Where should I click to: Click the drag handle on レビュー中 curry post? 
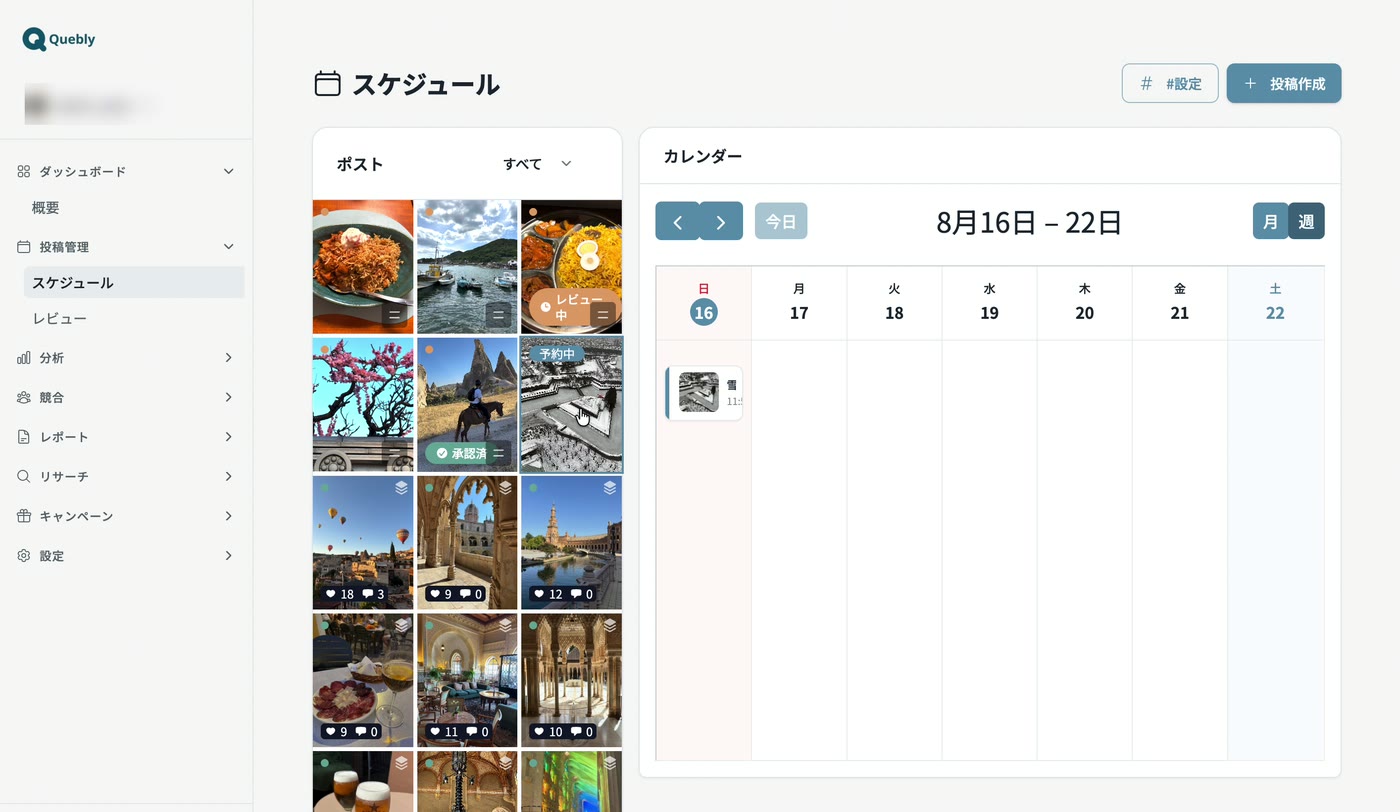click(x=603, y=316)
